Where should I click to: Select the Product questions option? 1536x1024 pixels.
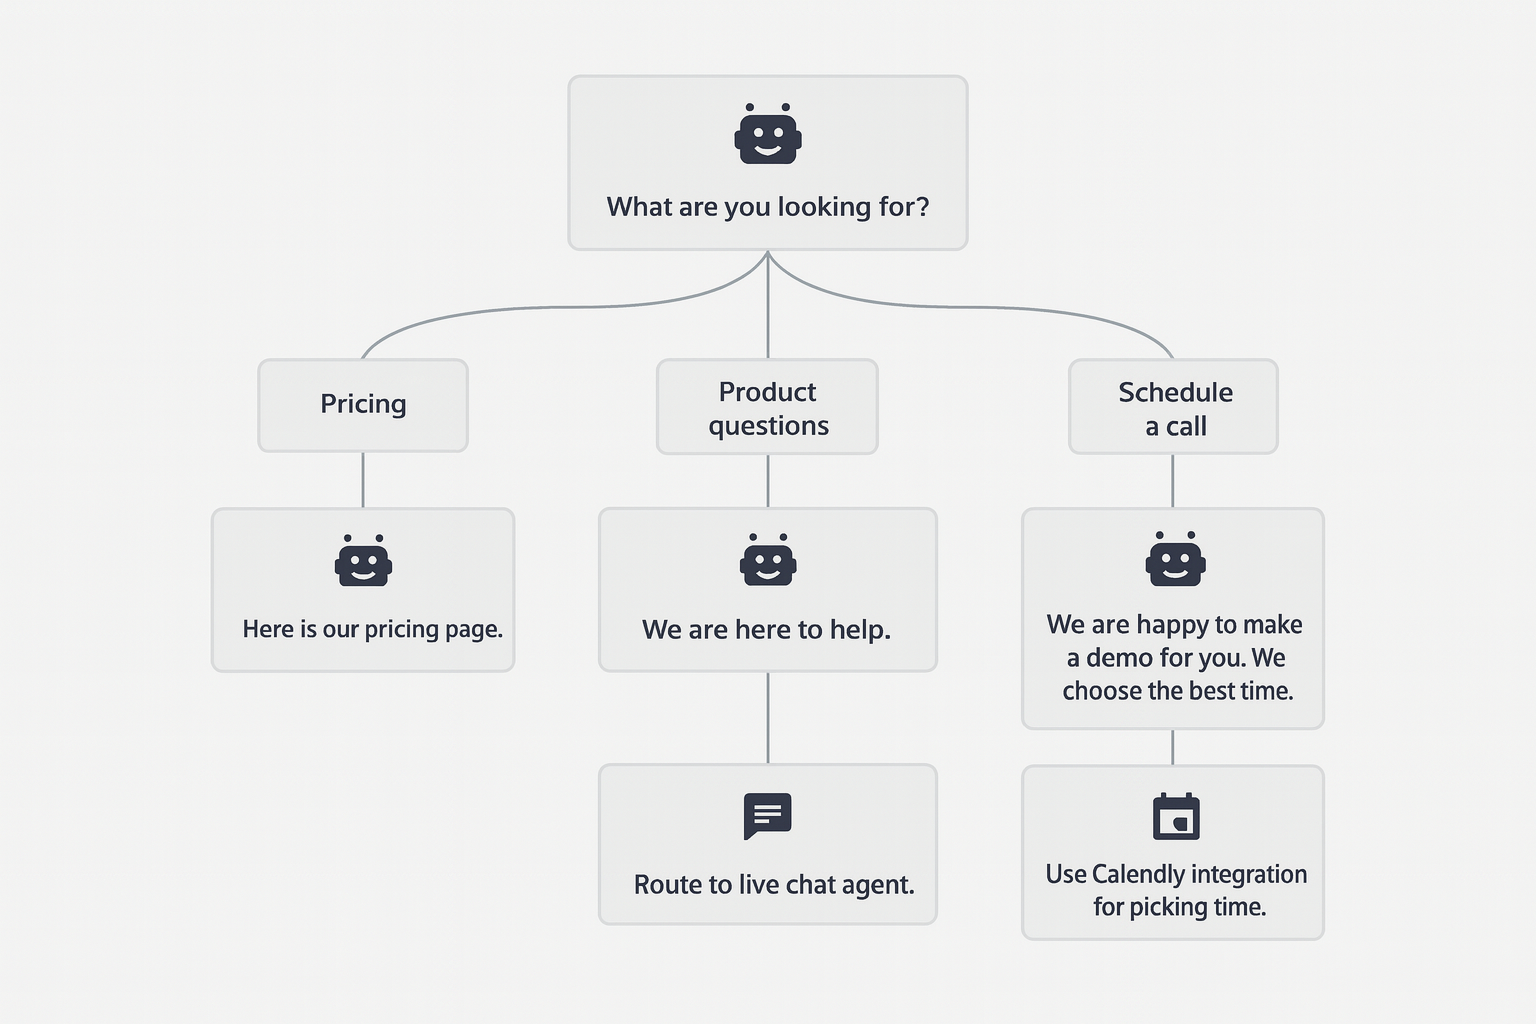coord(767,408)
